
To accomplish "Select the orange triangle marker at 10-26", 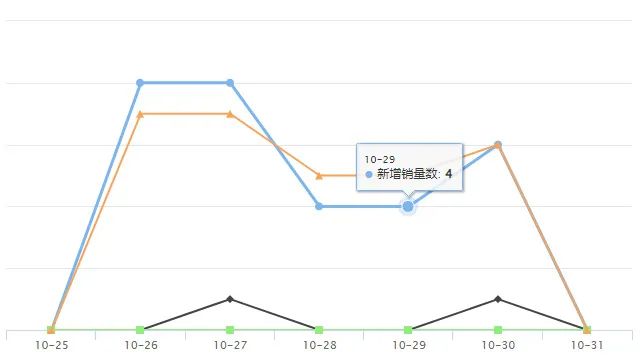I will [140, 114].
